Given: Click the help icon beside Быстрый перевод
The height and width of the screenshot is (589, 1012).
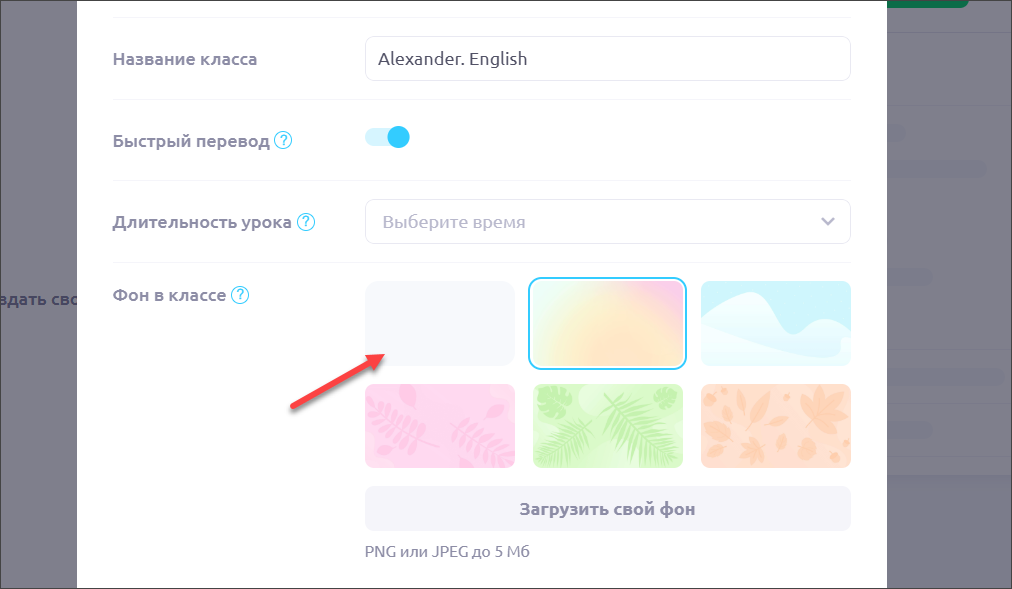Looking at the screenshot, I should point(283,141).
